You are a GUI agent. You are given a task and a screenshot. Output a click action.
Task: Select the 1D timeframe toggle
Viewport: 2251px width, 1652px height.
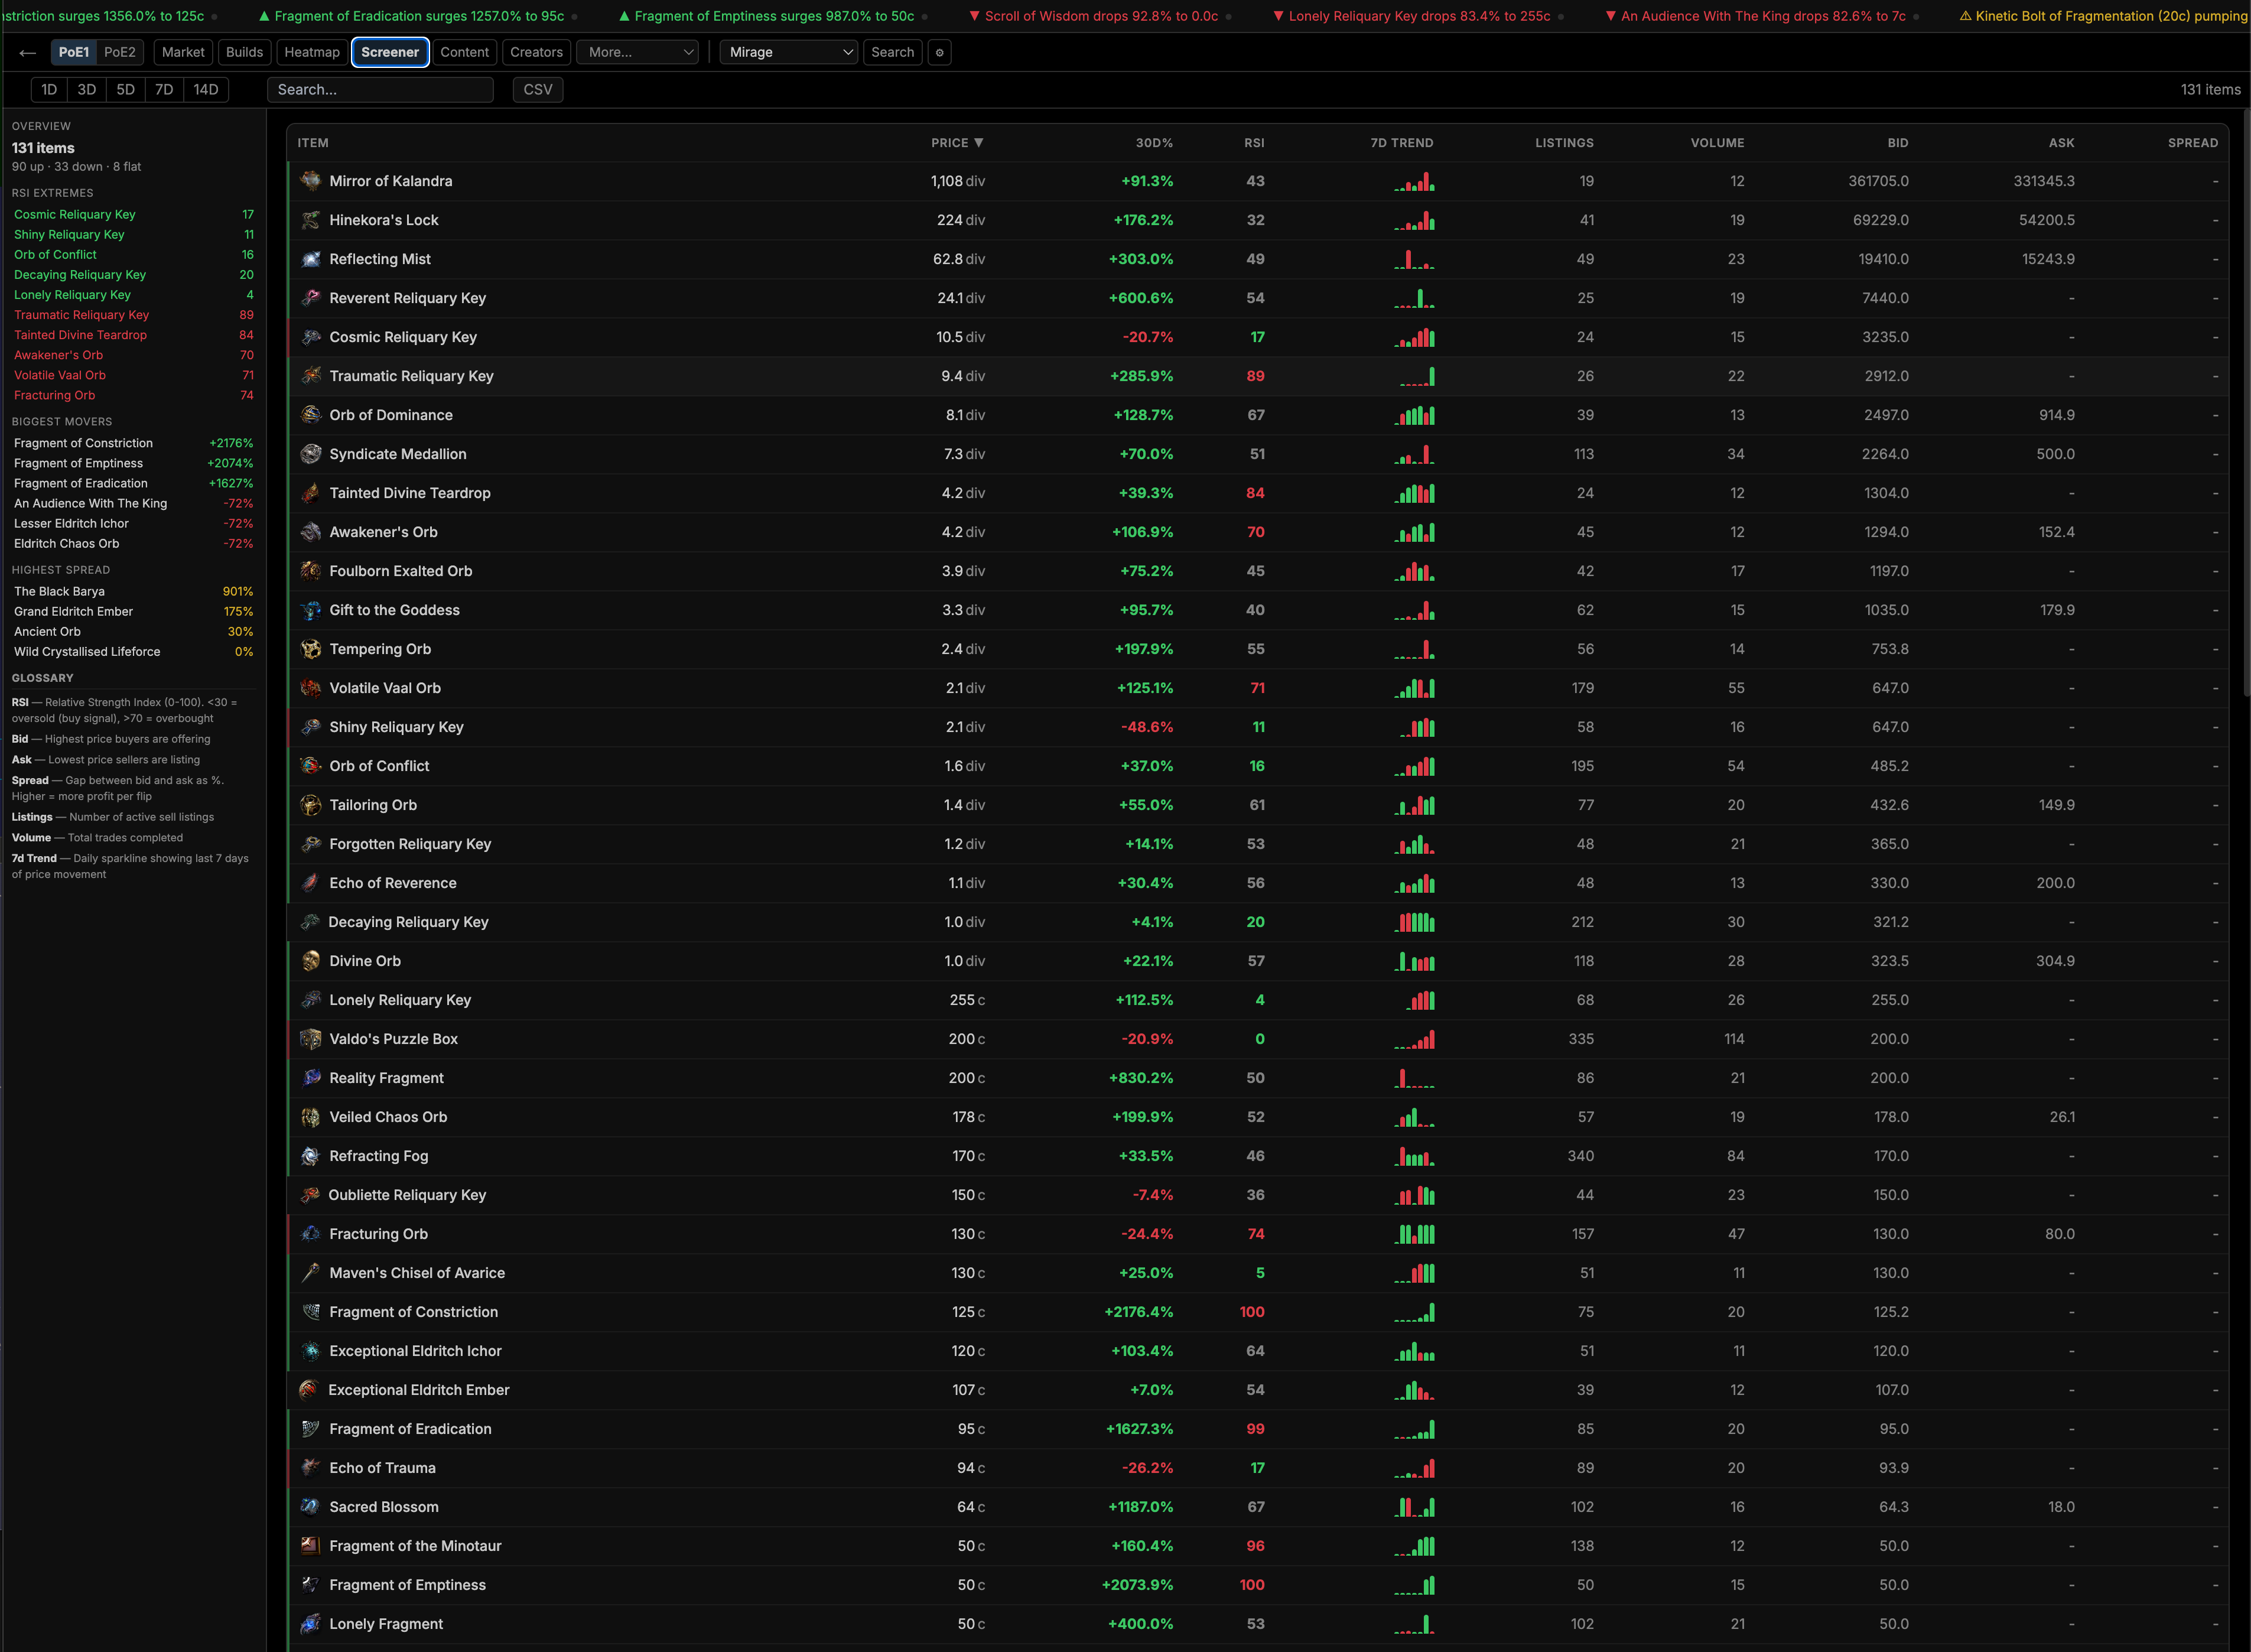[49, 89]
